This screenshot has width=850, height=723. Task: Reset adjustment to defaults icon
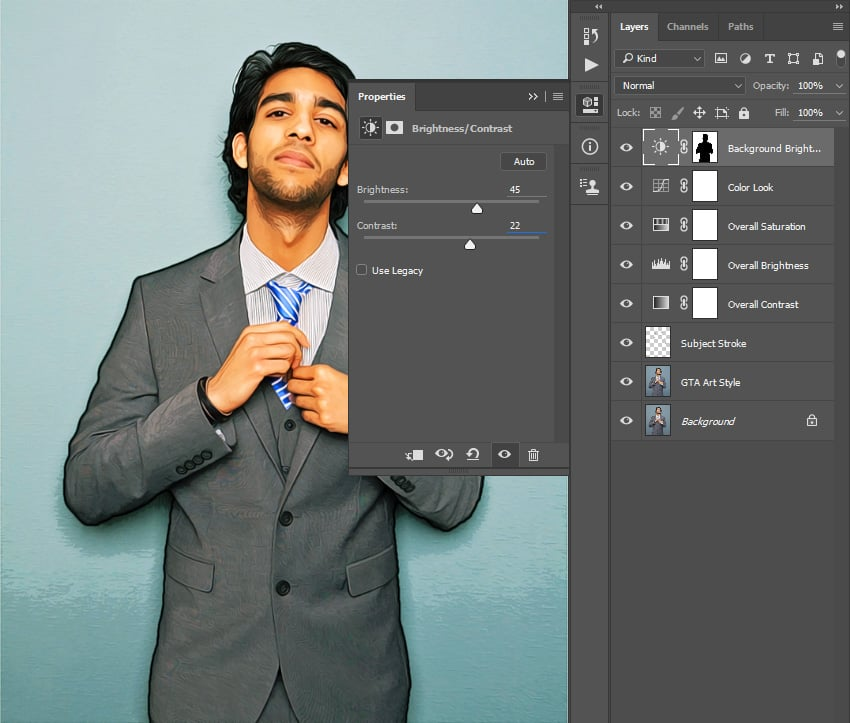click(473, 454)
